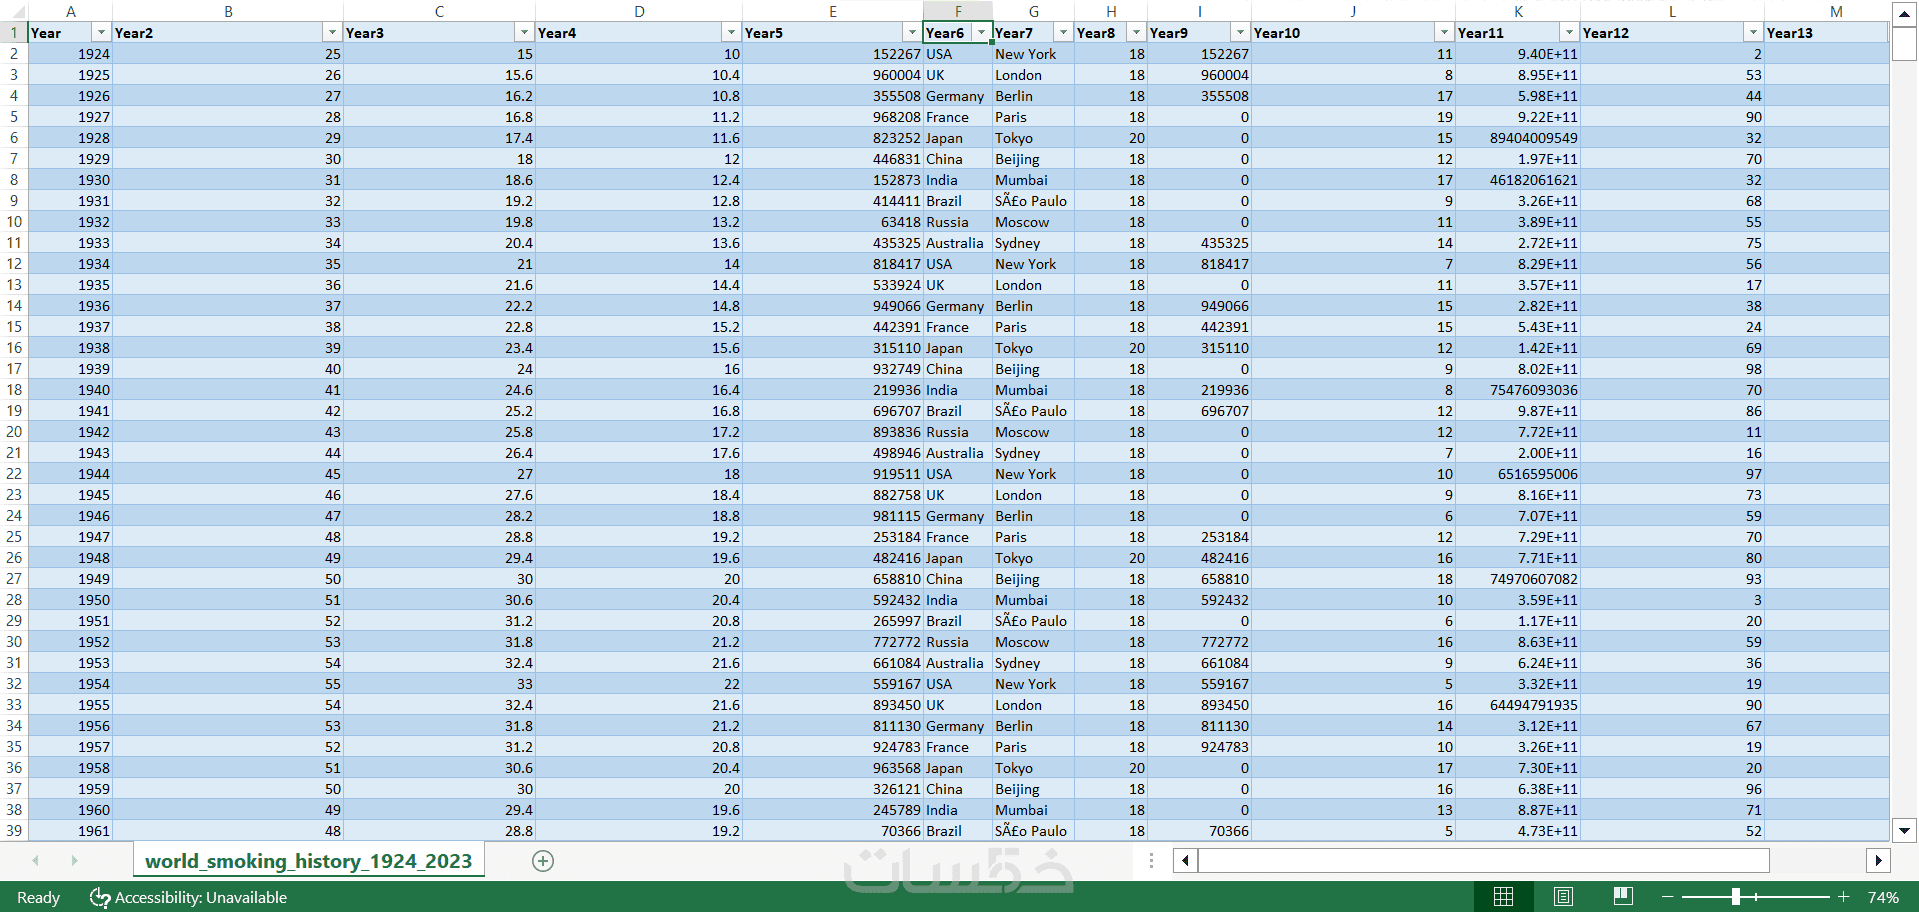This screenshot has width=1919, height=912.
Task: Open the Year4 filter dropdown
Action: 731,33
